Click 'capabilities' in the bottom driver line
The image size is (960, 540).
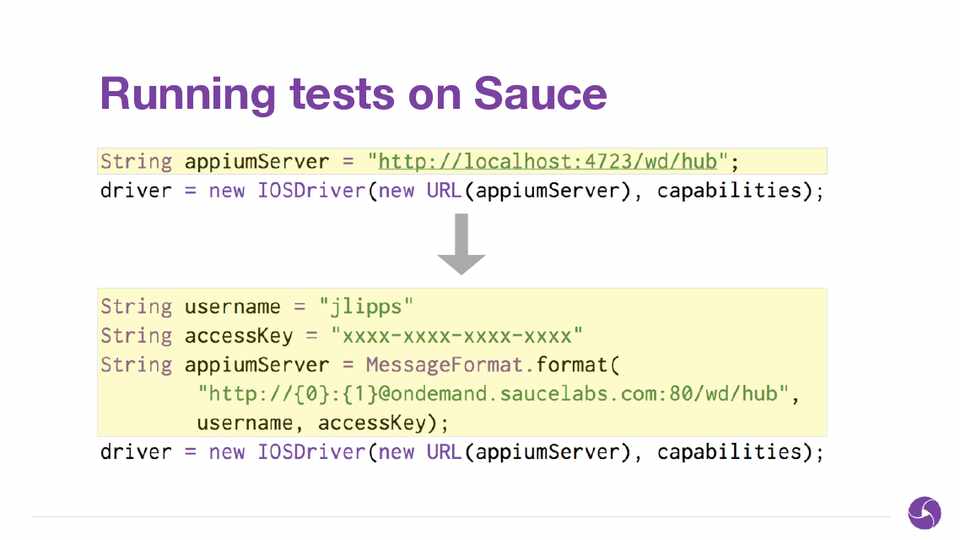click(x=730, y=452)
